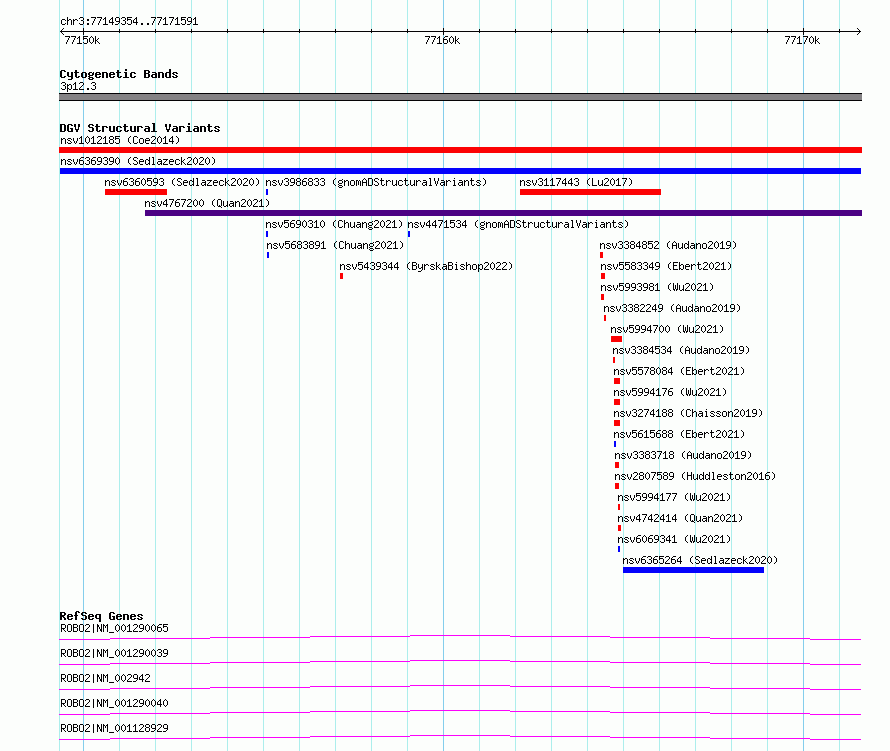Select ROBO2|NM_001290040 gene label
Screen dimensions: 890x751
[x=114, y=703]
